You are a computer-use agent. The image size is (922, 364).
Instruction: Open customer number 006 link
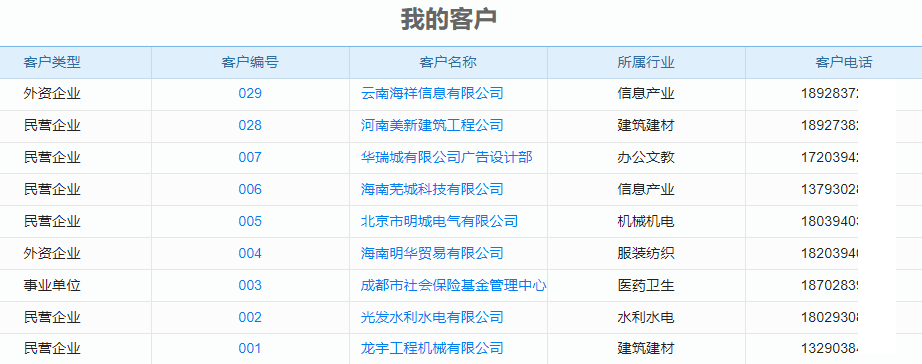point(250,189)
